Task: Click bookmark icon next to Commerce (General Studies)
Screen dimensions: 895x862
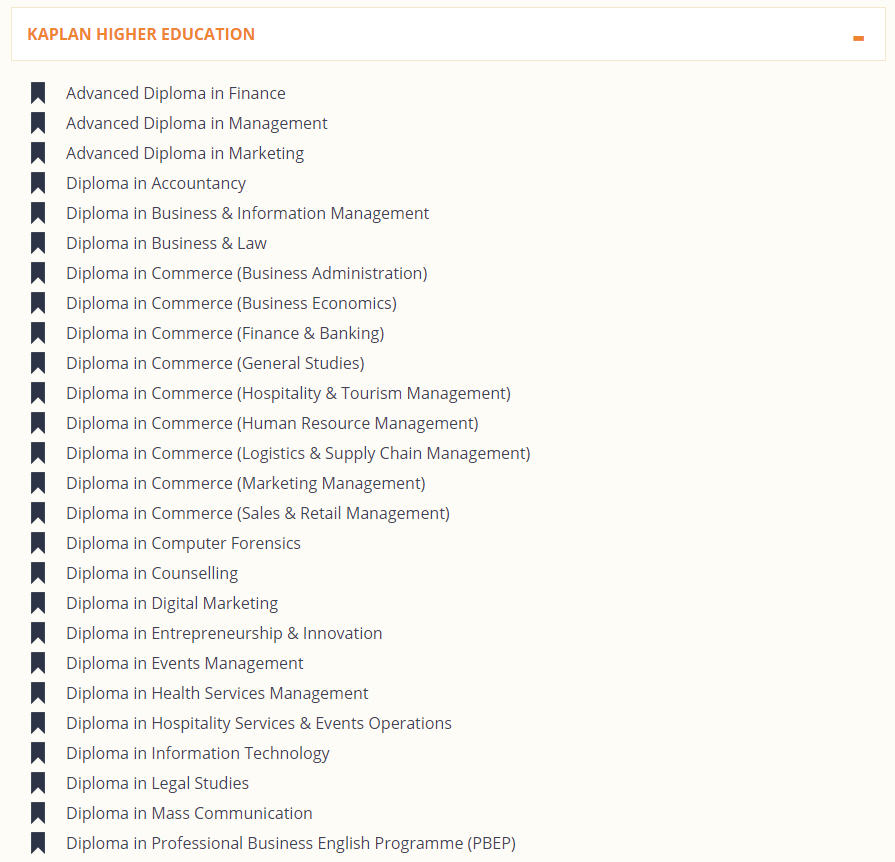Action: (x=38, y=363)
